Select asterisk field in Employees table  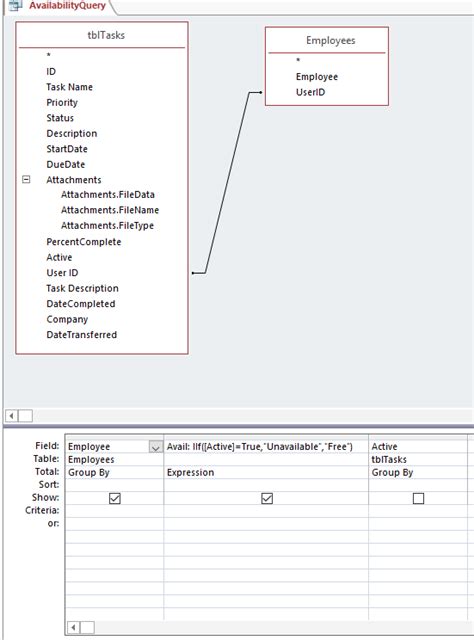[298, 60]
